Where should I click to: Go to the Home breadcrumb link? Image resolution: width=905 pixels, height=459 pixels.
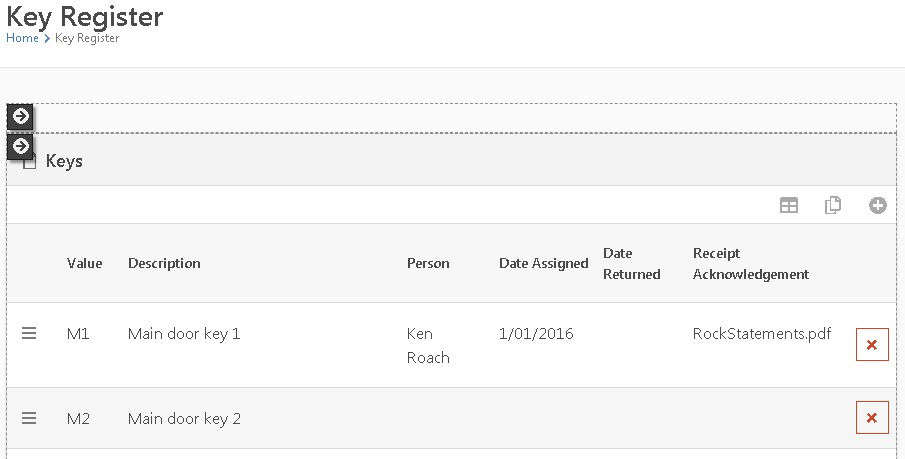pos(22,38)
